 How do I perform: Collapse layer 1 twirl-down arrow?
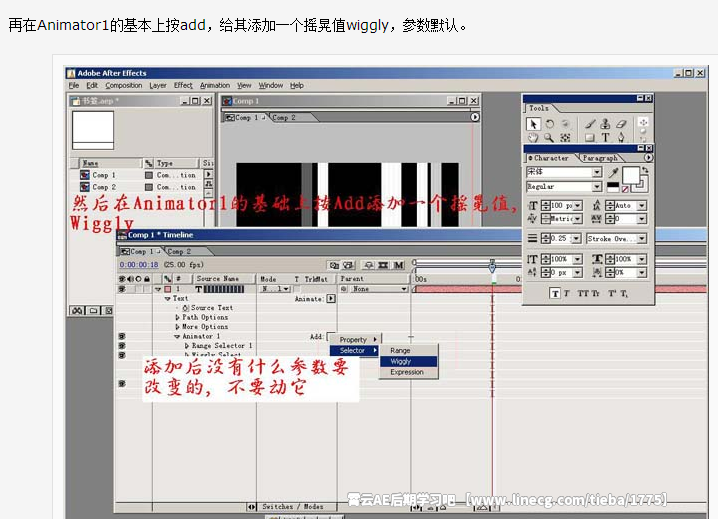click(158, 289)
